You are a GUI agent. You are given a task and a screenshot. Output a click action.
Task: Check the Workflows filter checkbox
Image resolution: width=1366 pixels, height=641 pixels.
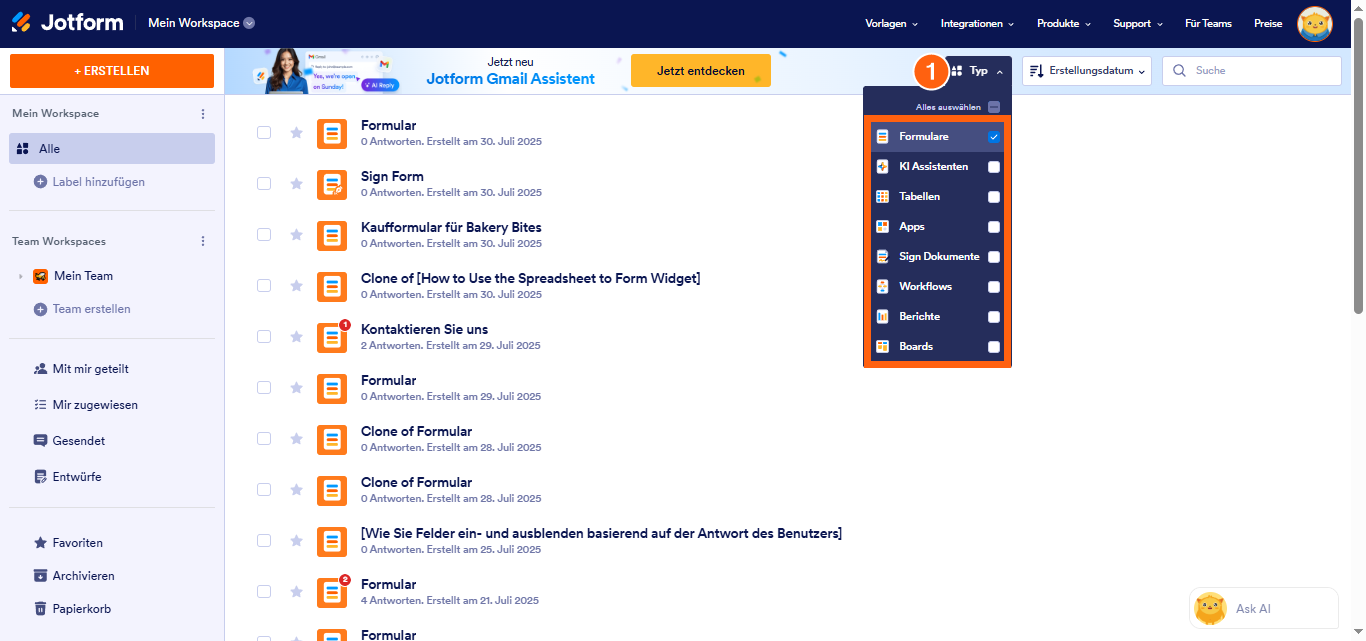coord(994,287)
